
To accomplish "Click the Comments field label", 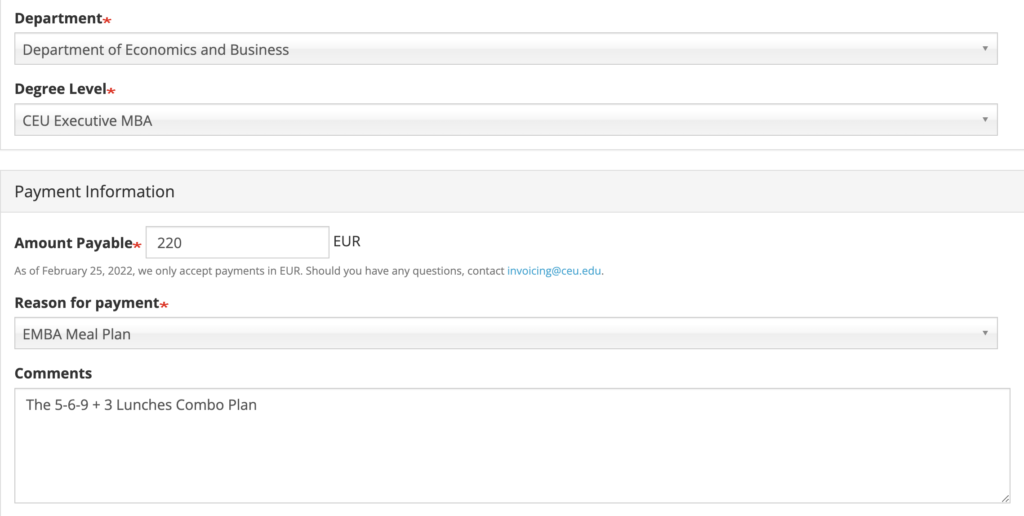I will (x=53, y=373).
